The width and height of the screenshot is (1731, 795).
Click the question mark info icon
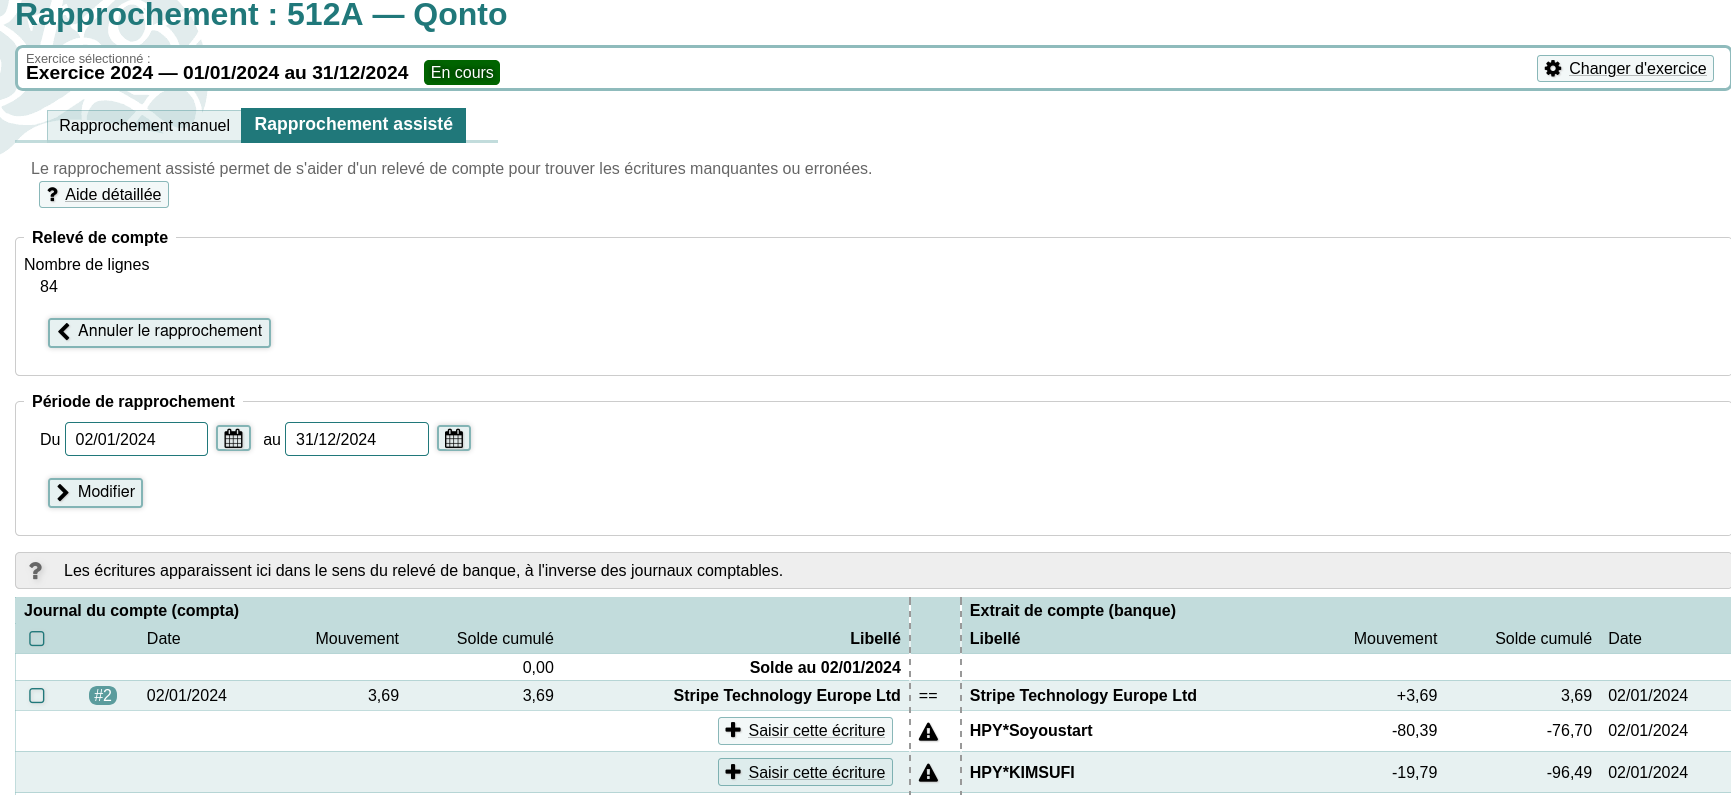[x=36, y=571]
